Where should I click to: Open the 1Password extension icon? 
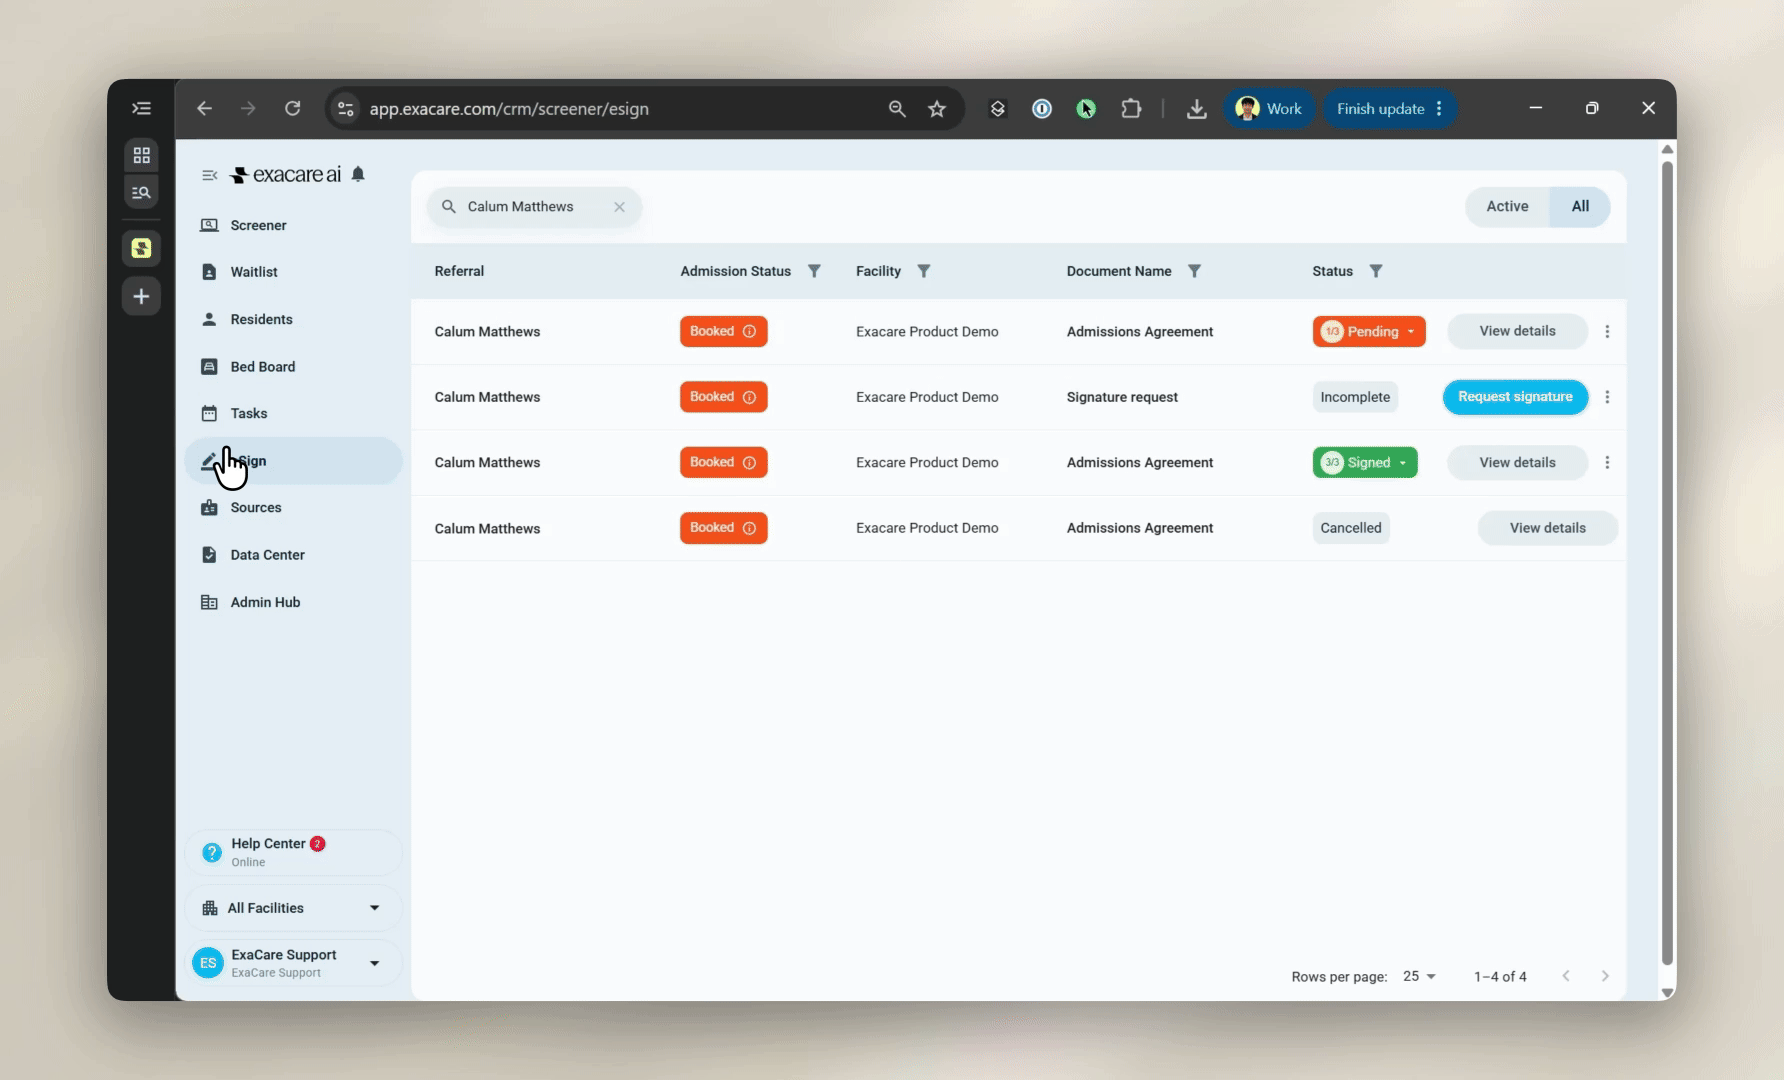(x=1042, y=109)
